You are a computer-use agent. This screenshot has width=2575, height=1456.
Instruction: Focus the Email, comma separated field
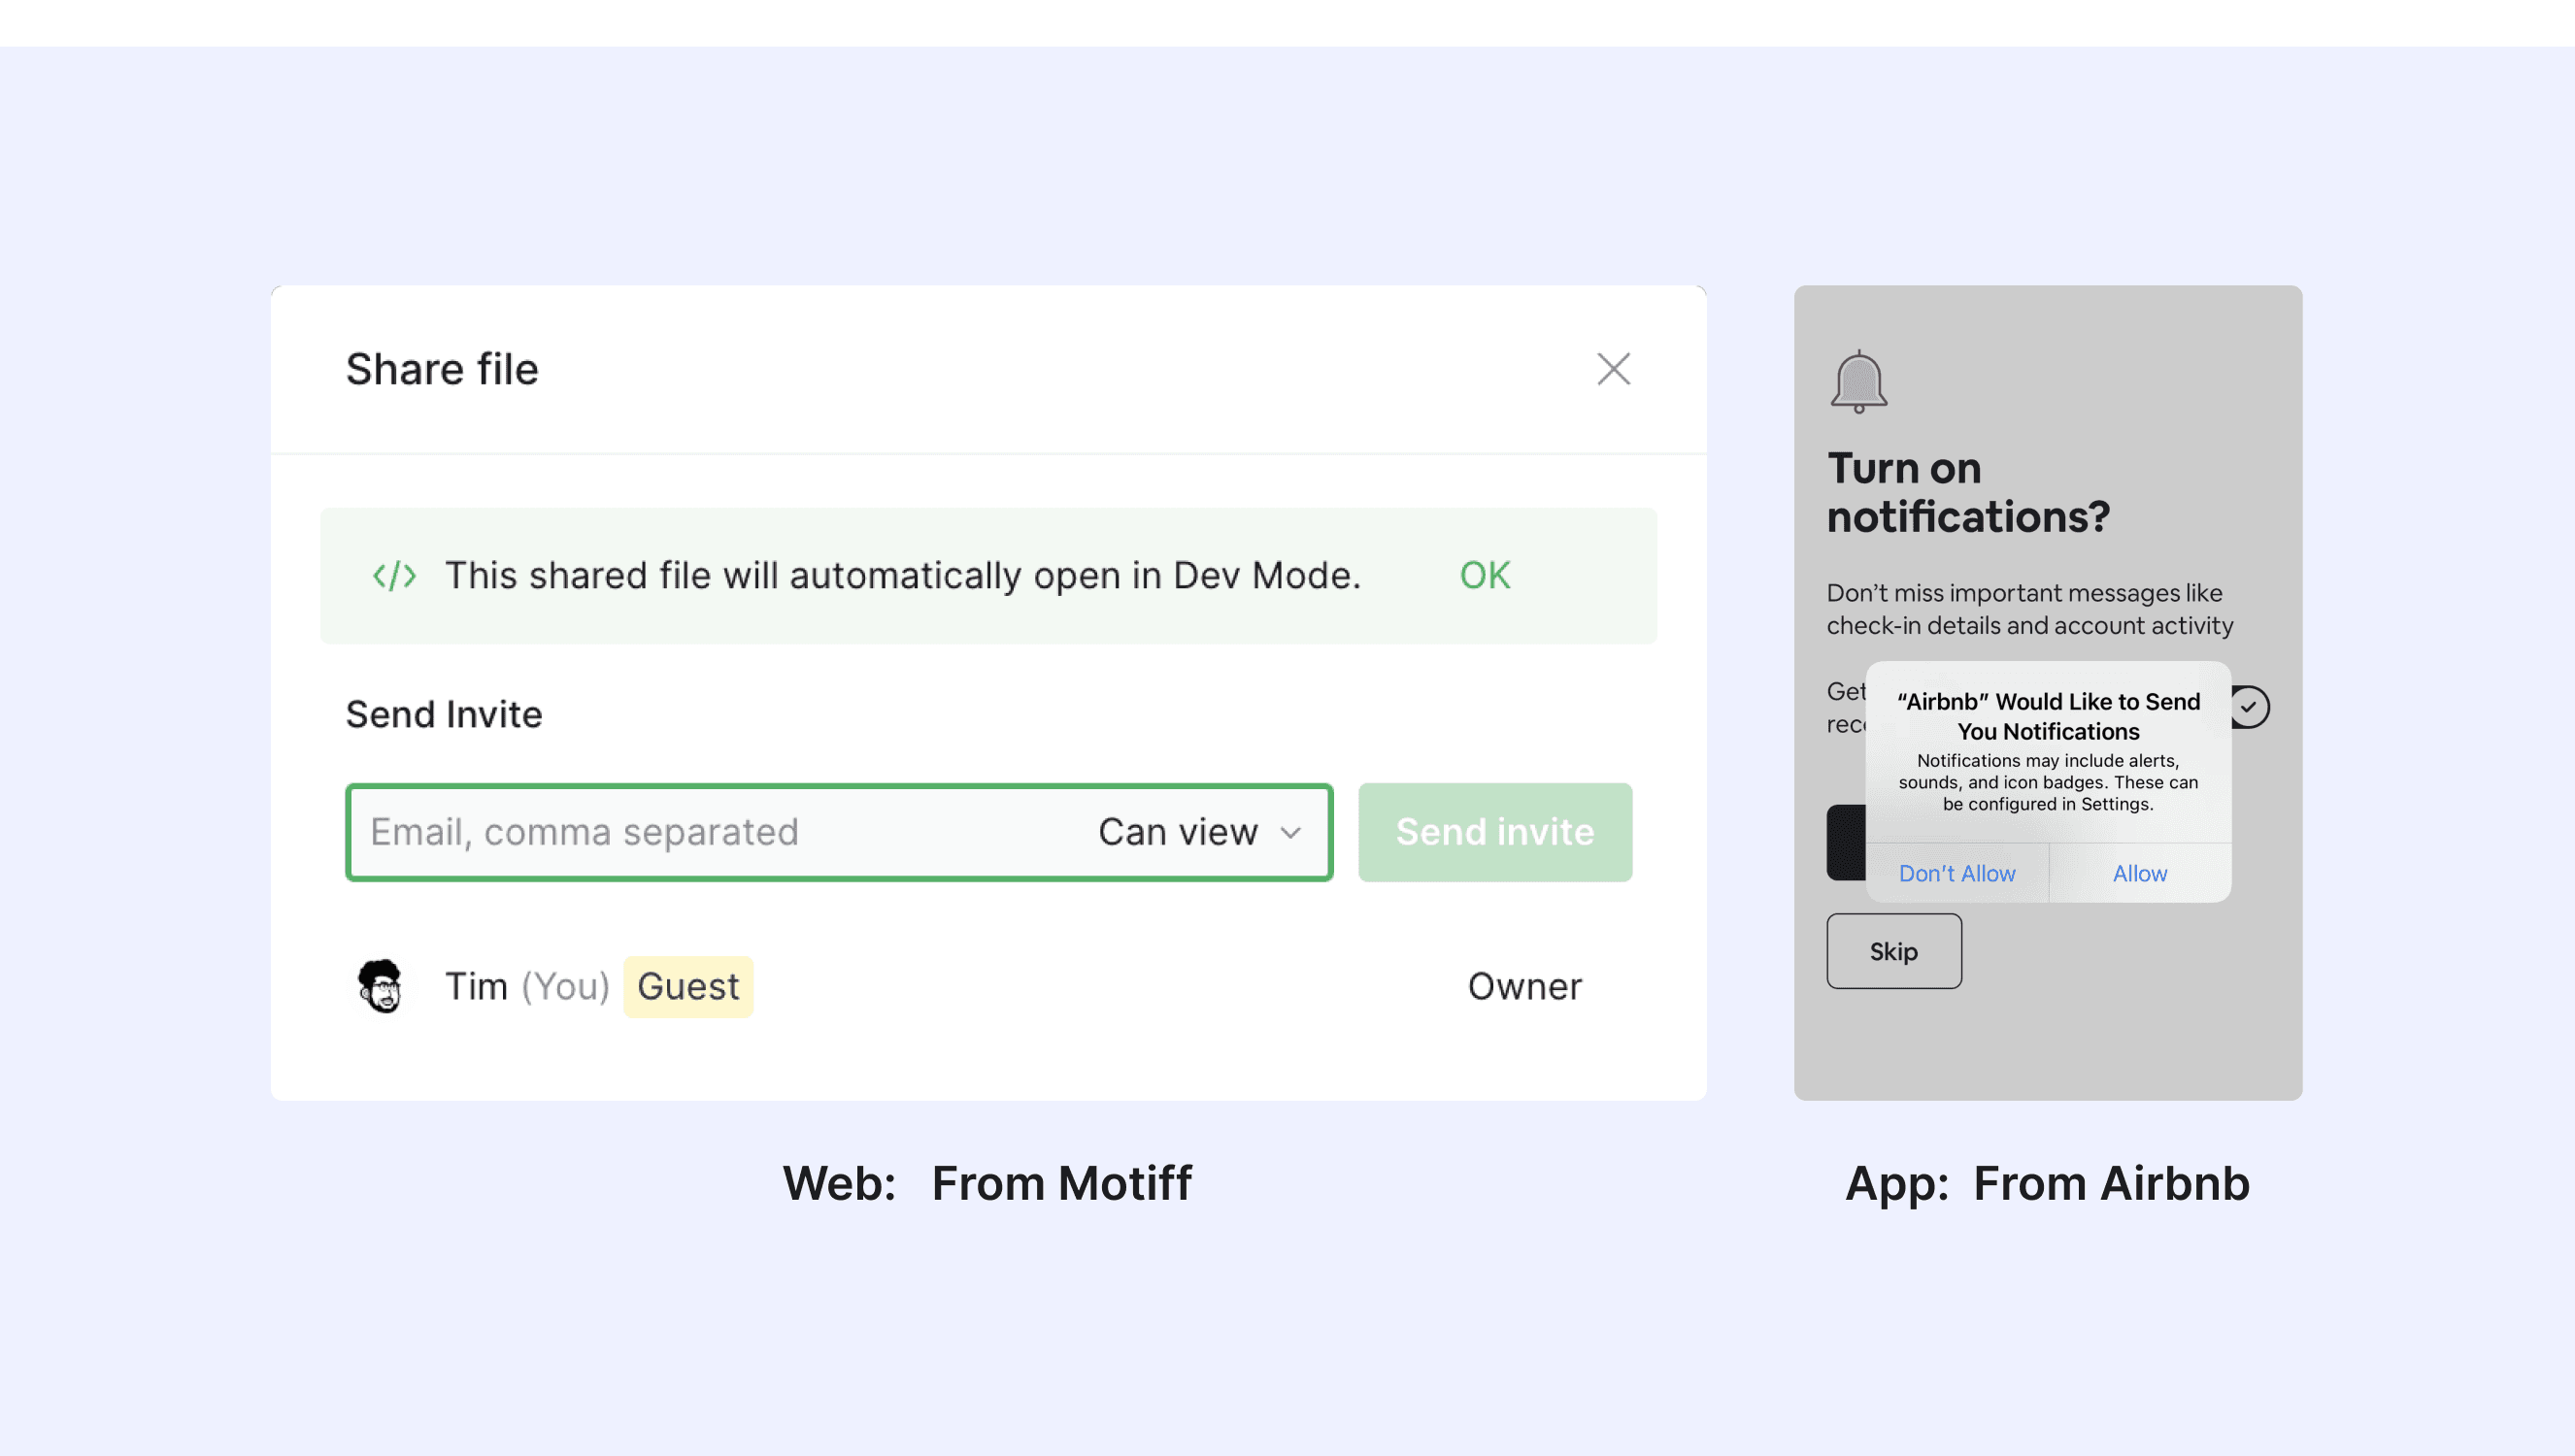pos(700,832)
